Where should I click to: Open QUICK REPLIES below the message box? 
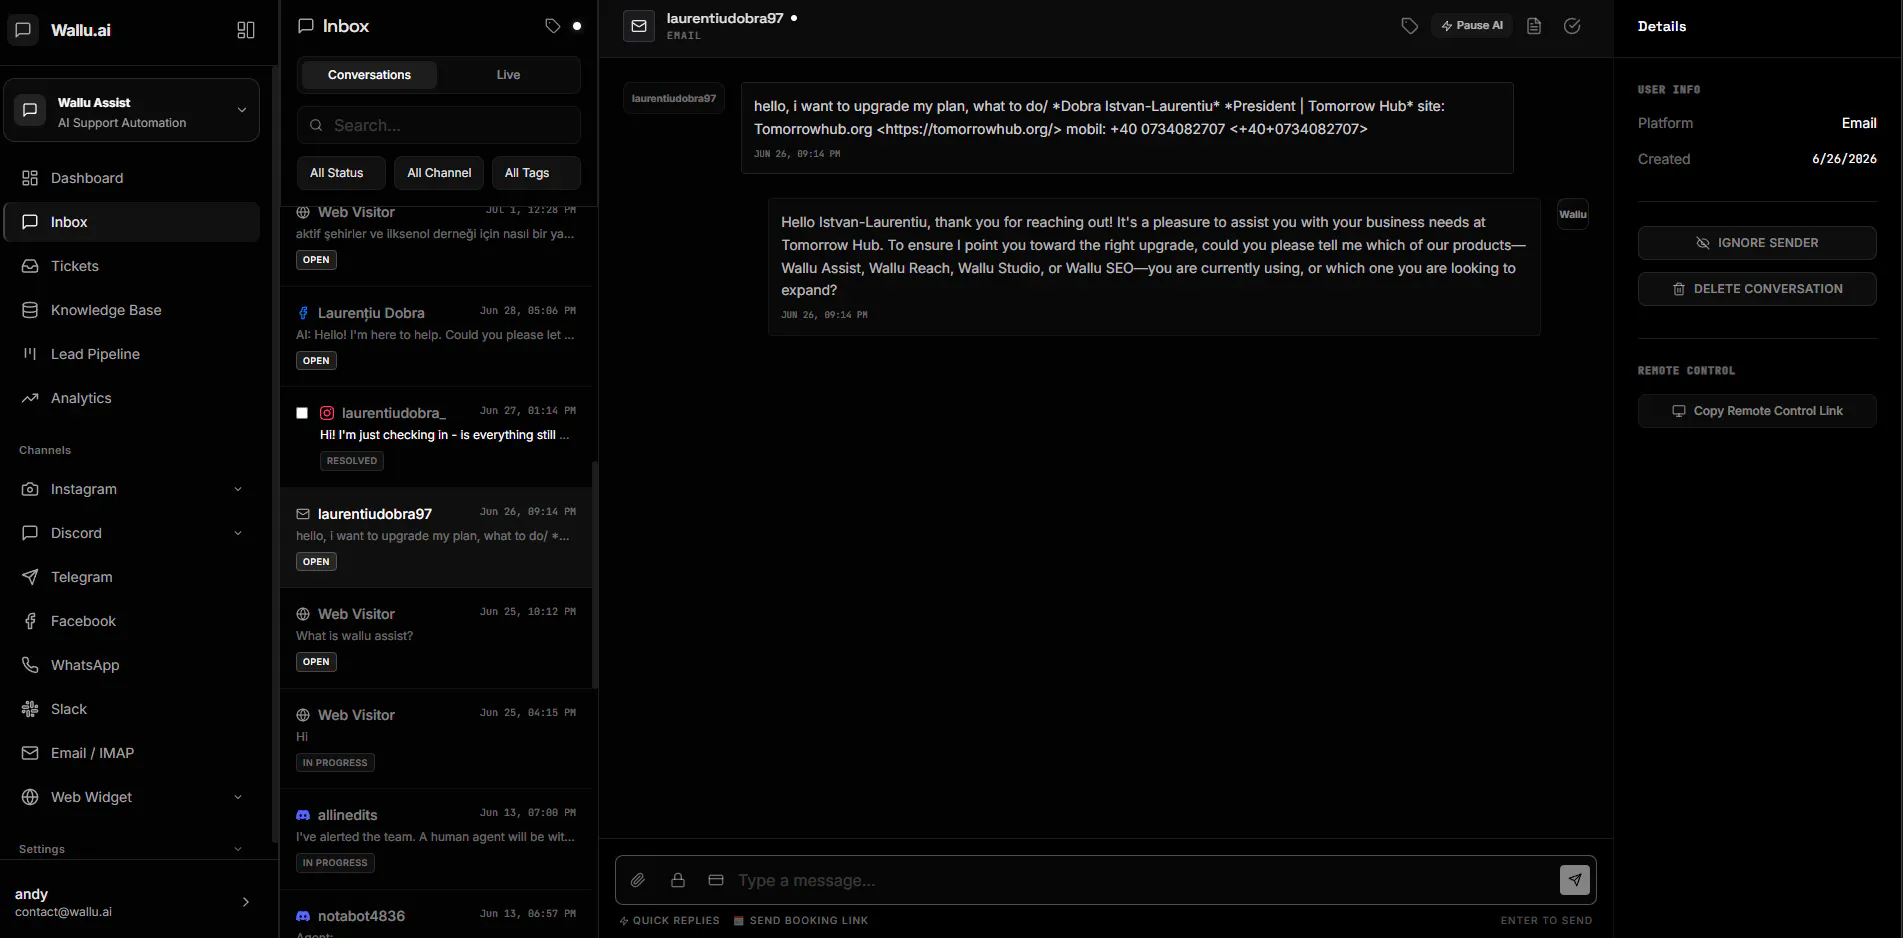[669, 921]
